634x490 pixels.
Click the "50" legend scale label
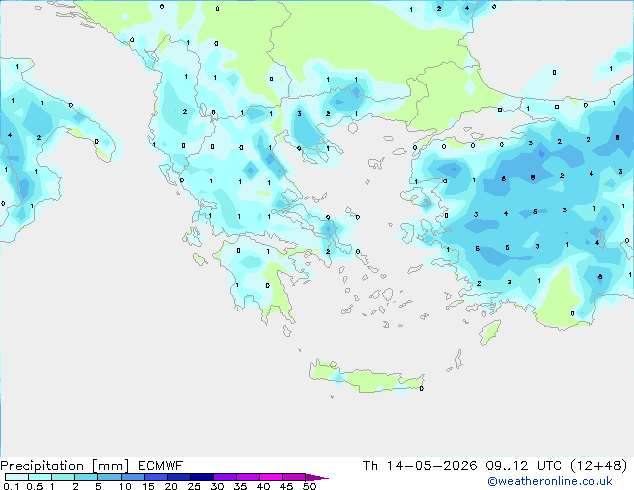coord(309,486)
